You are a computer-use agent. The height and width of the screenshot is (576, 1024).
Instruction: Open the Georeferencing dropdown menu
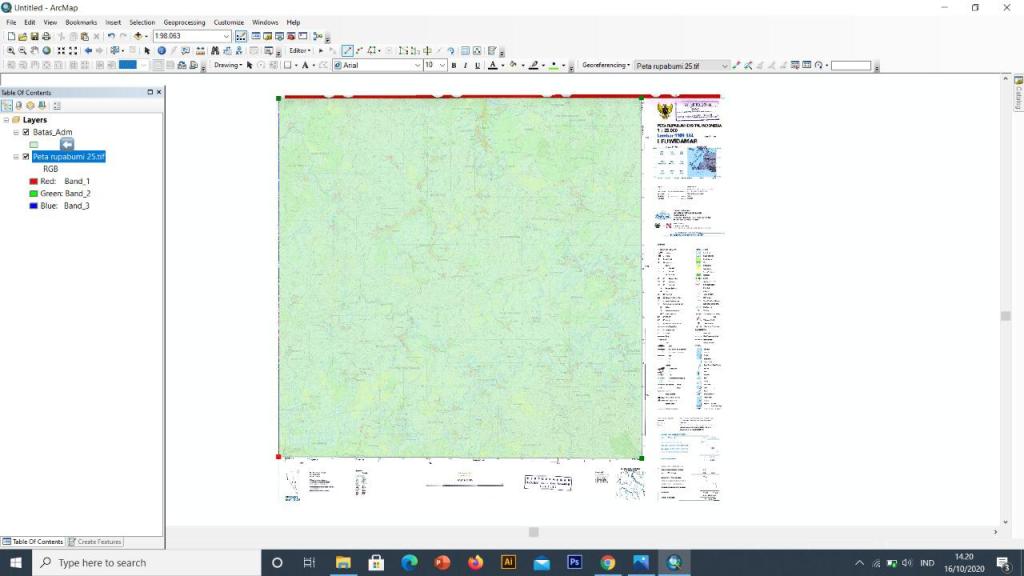(605, 65)
